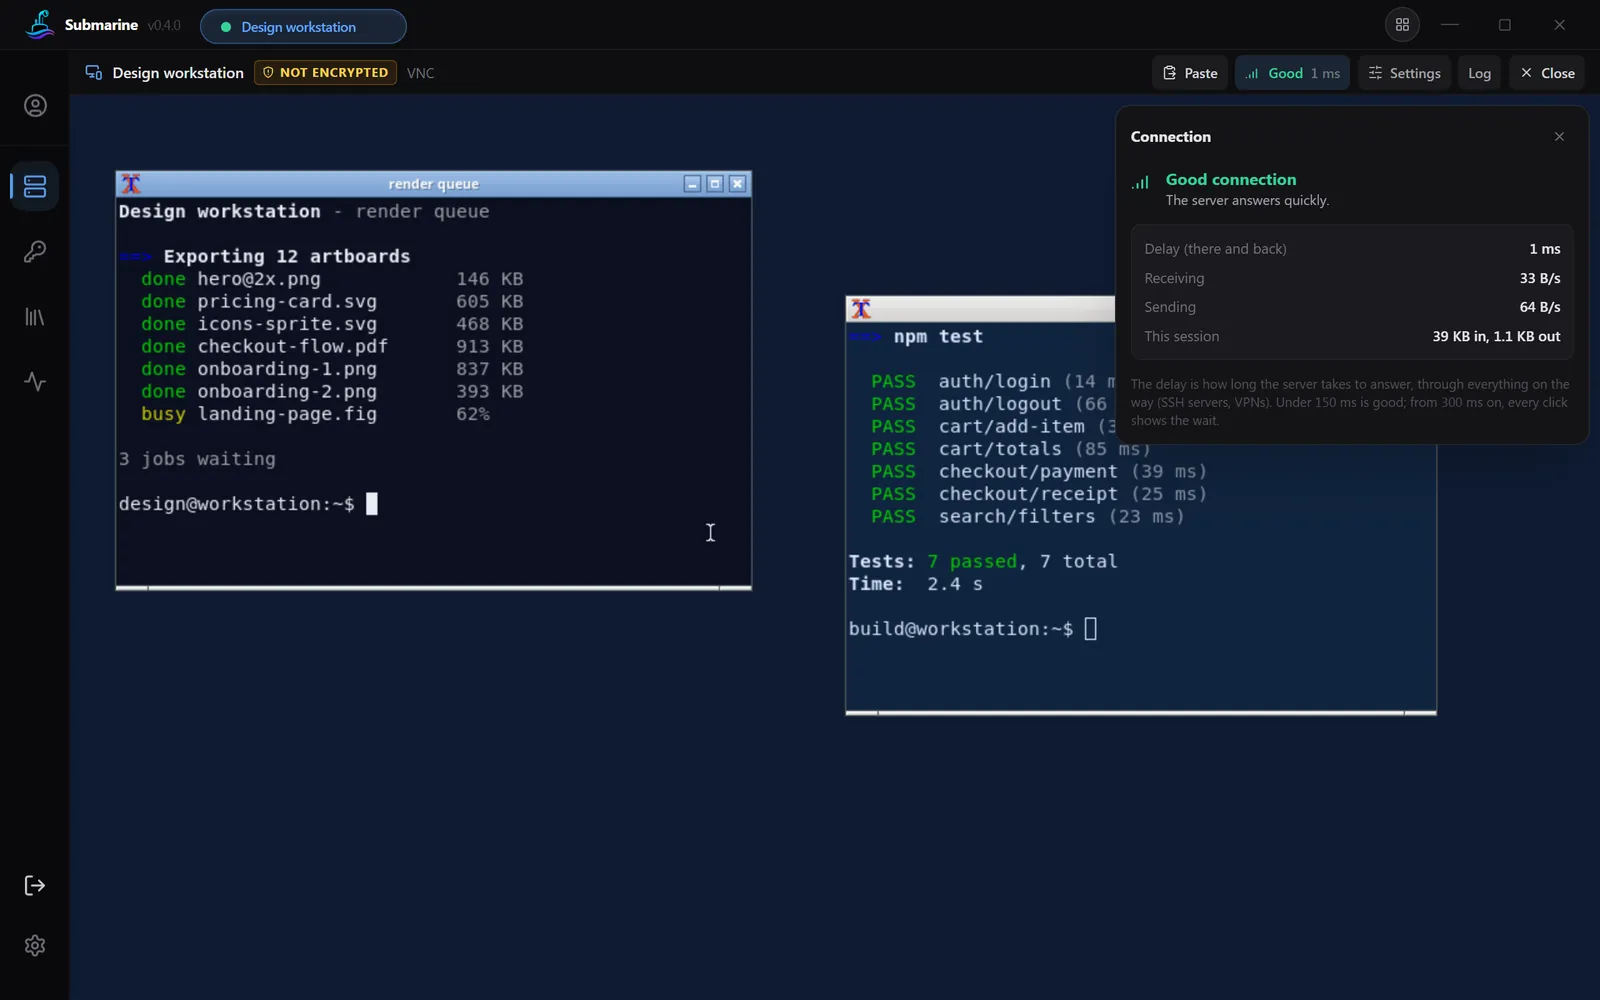Close the remote session

pyautogui.click(x=1547, y=73)
